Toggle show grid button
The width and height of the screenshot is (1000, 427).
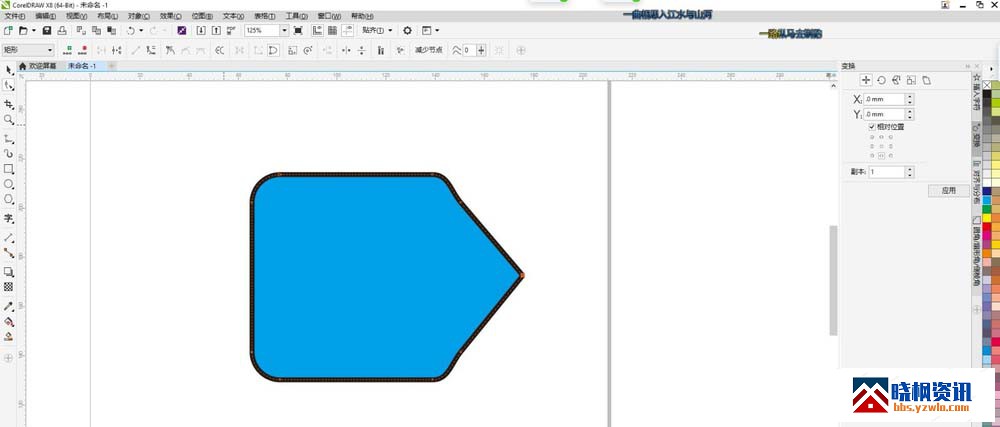click(332, 30)
